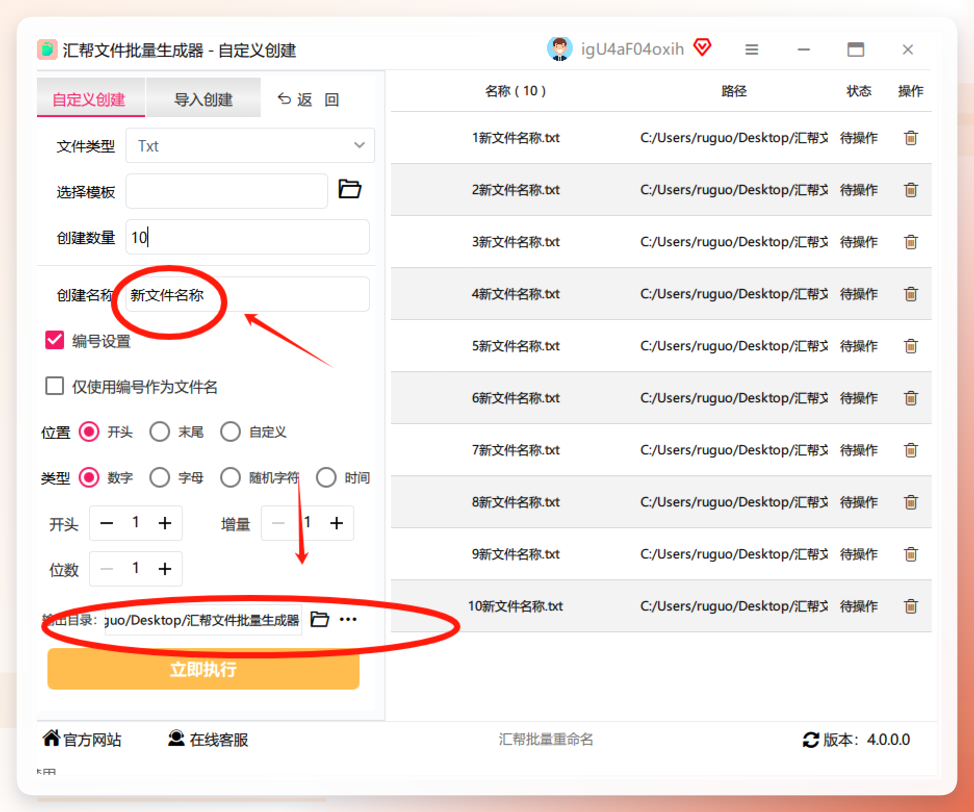The height and width of the screenshot is (812, 974).
Task: Open 在线客服 support icon
Action: pos(176,738)
